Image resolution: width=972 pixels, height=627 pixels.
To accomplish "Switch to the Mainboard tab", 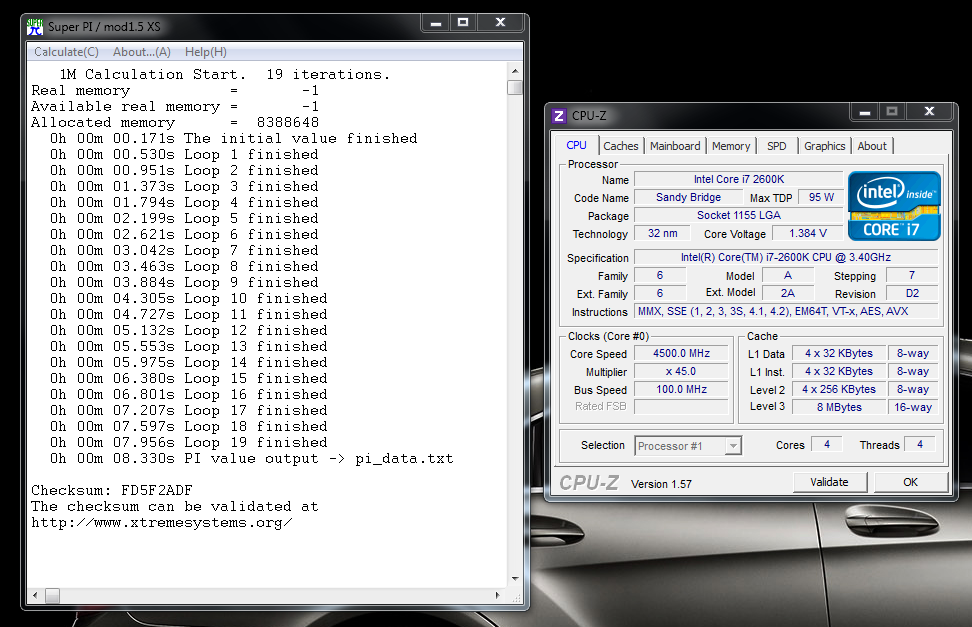I will (675, 146).
